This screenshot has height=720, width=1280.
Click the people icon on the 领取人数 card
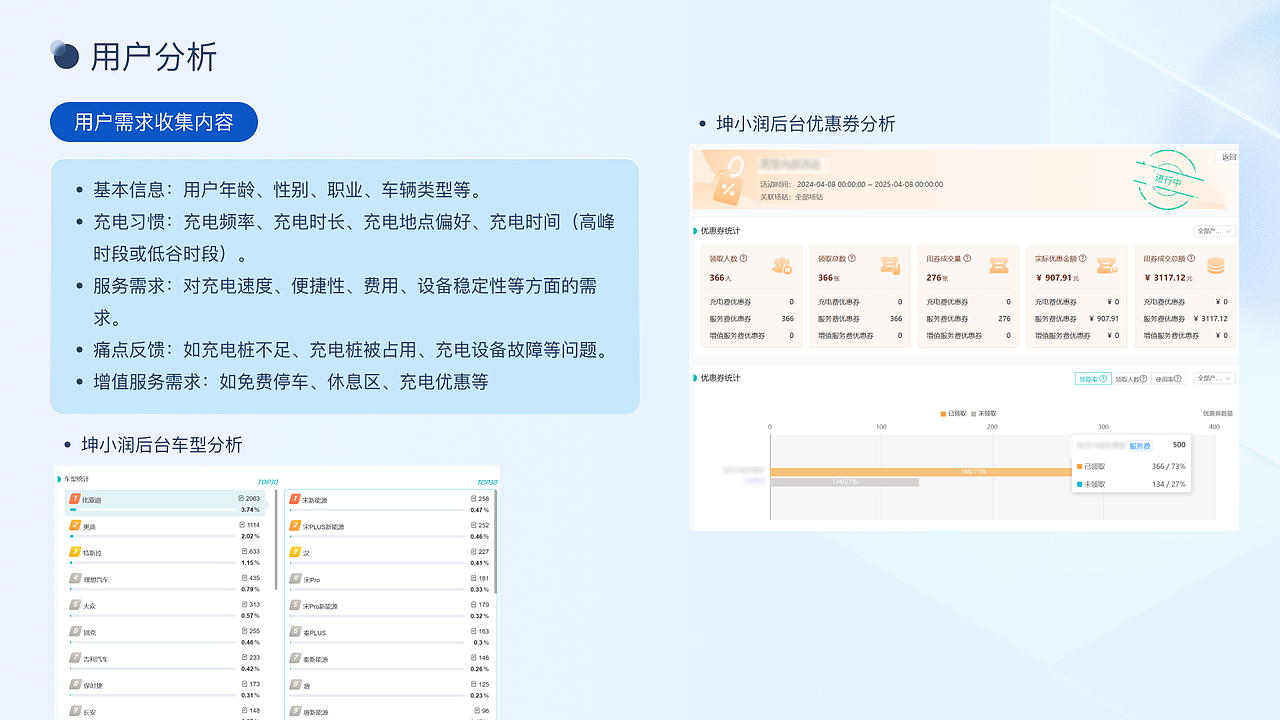coord(782,264)
